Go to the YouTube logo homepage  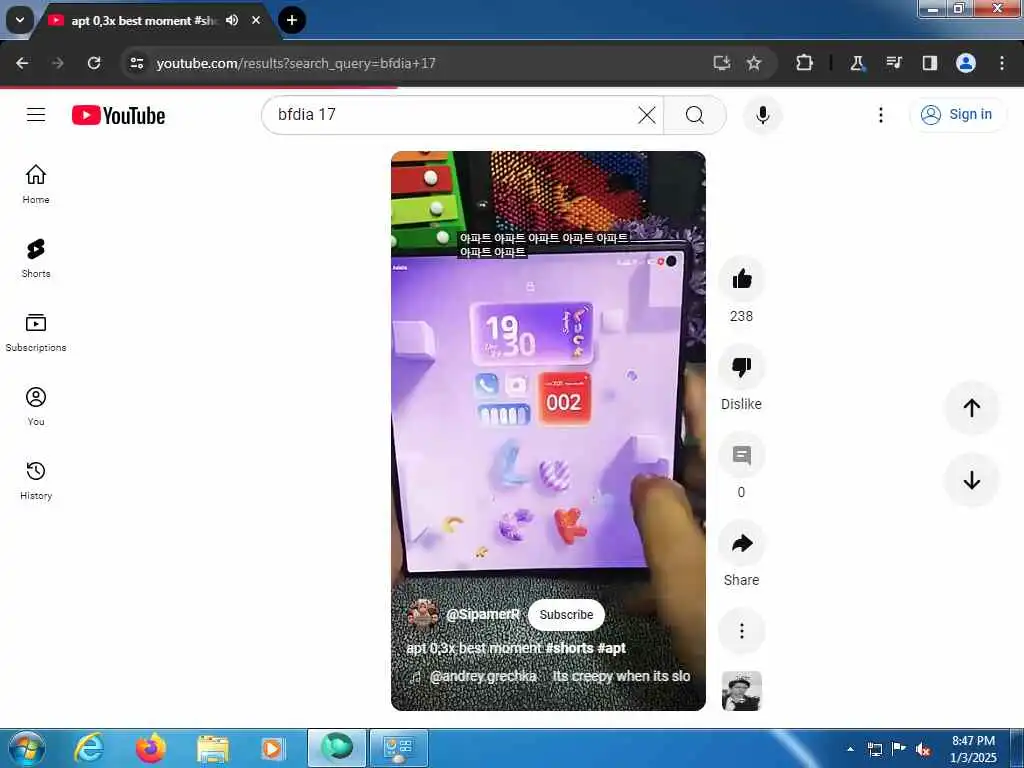[x=118, y=116]
